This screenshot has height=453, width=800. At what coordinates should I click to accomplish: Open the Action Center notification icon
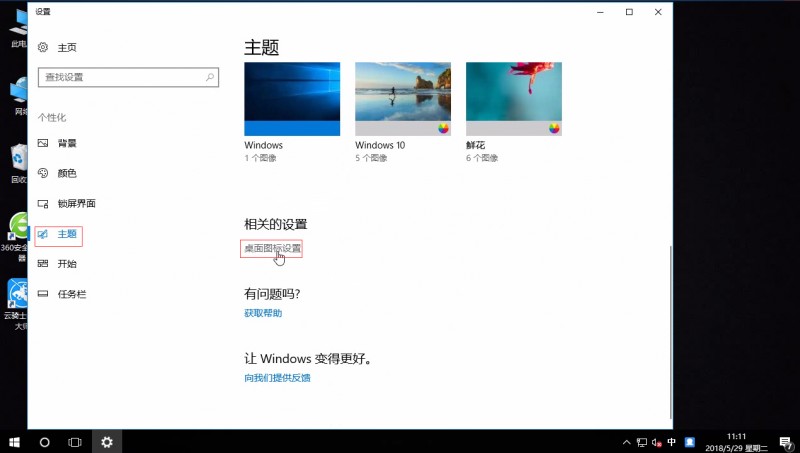pyautogui.click(x=786, y=442)
